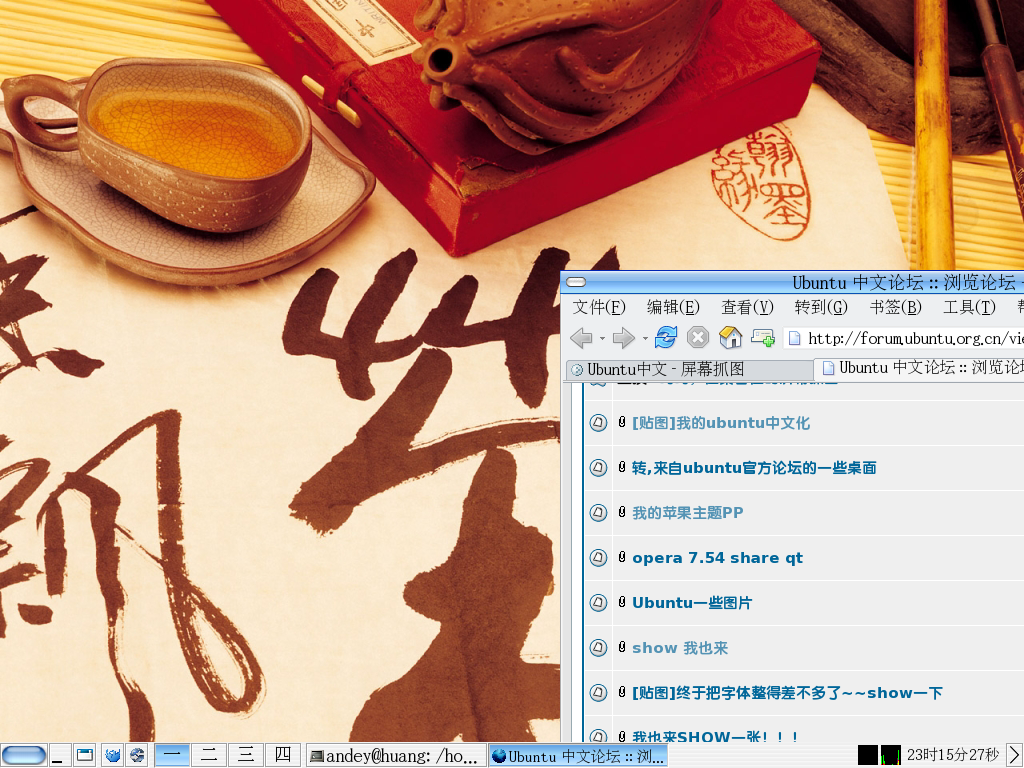Click attachment clip icon beside [贴图]我的ubuntu中文化
Viewport: 1024px width, 768px height.
click(622, 423)
